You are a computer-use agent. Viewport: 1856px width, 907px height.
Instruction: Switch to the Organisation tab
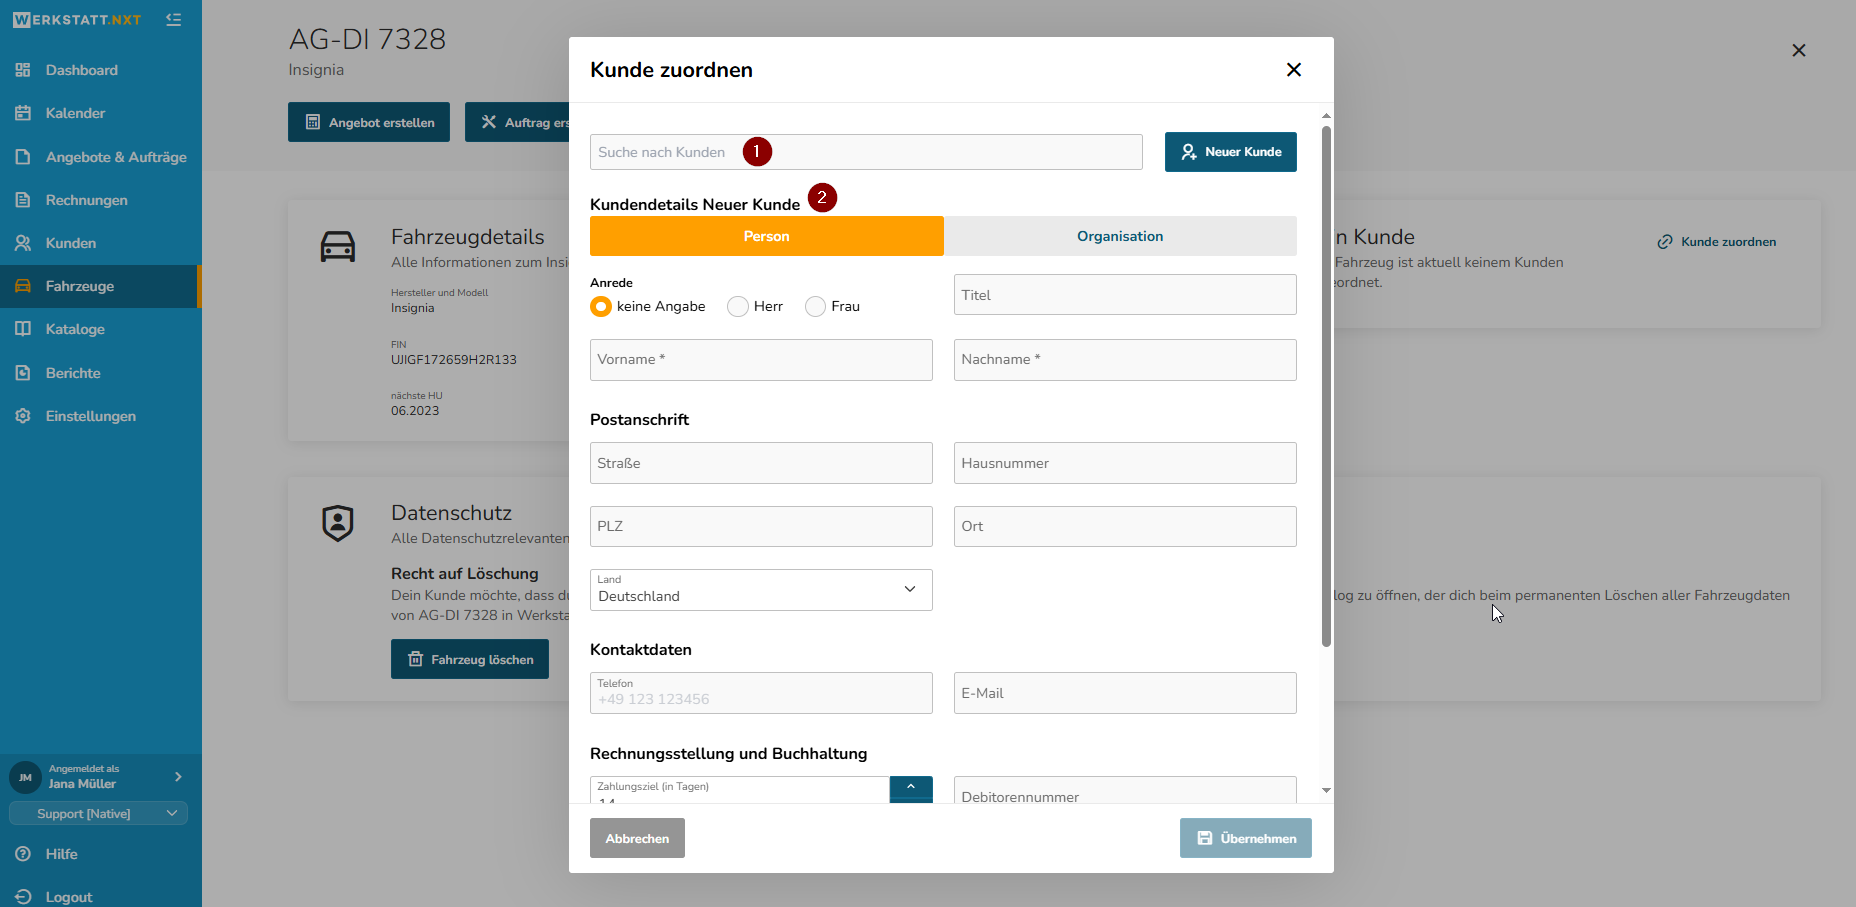[x=1120, y=236]
